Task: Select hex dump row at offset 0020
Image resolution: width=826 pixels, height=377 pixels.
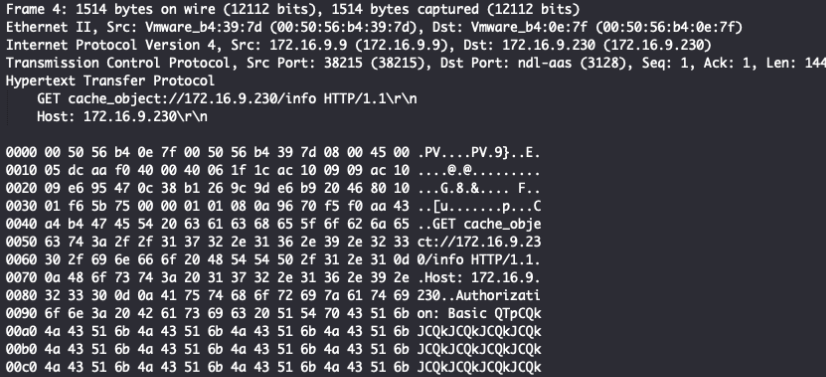Action: click(x=273, y=189)
